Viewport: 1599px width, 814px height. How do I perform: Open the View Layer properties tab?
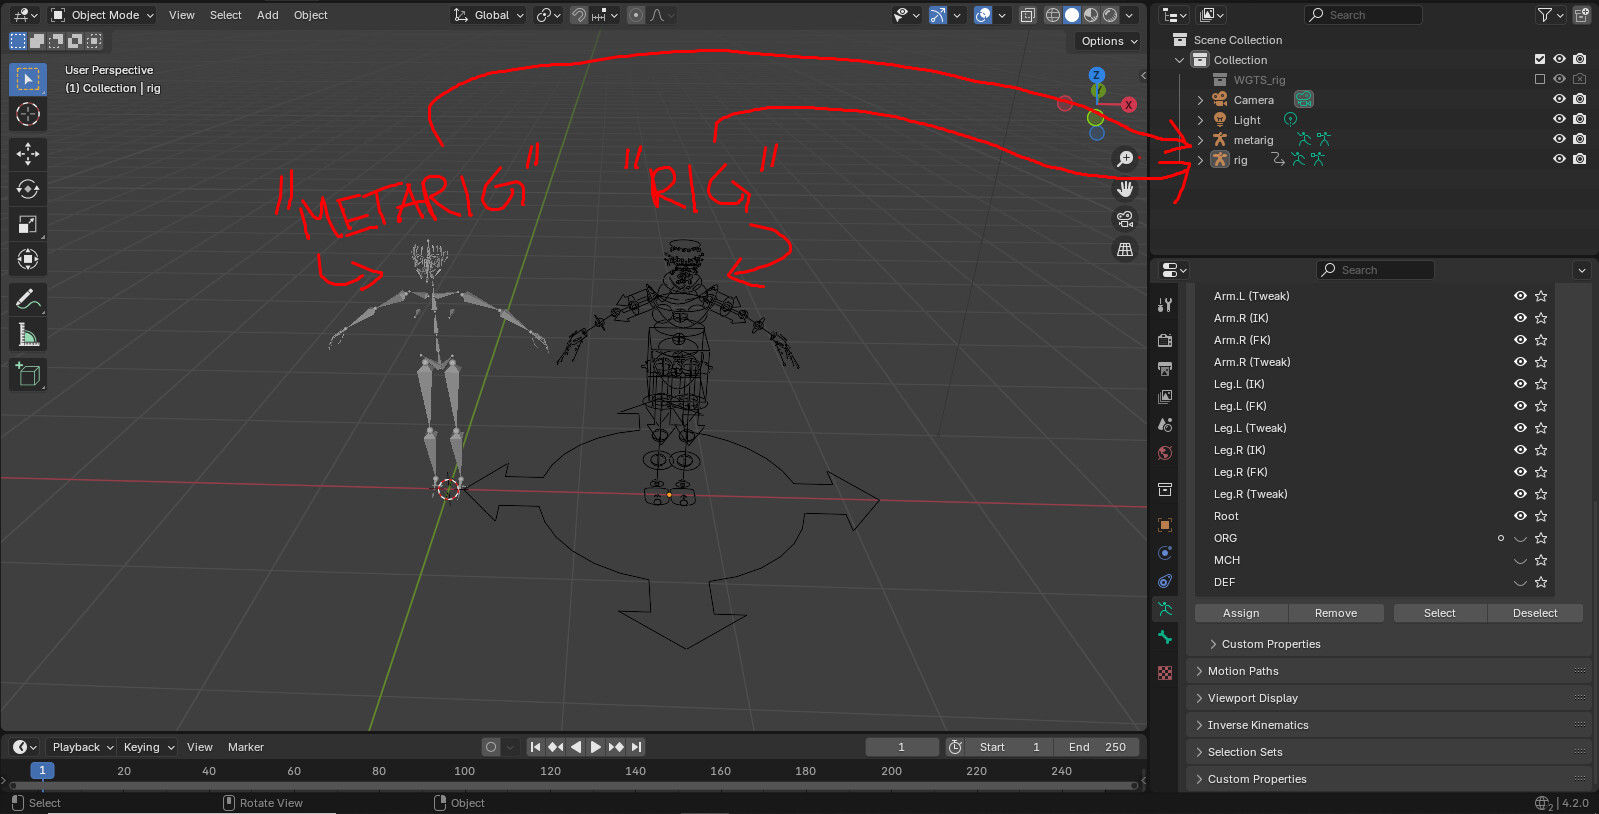(x=1165, y=397)
